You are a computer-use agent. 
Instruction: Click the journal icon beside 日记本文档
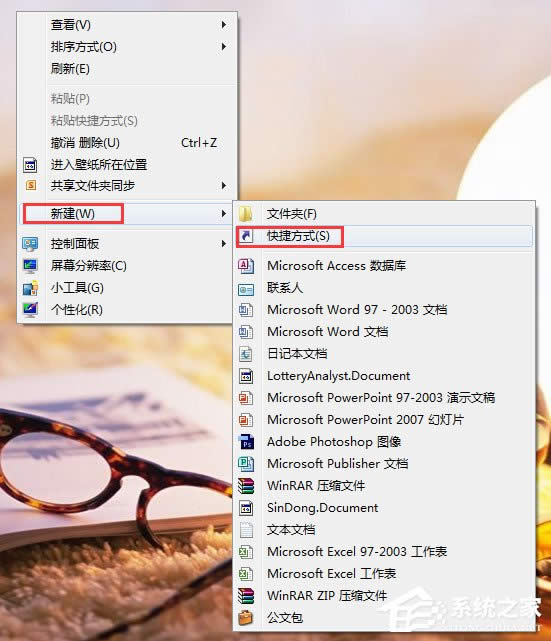246,354
